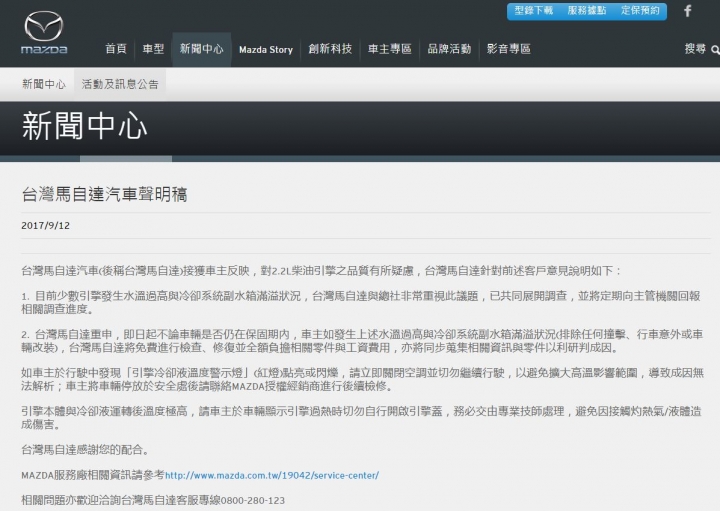This screenshot has height=511, width=720.
Task: Click the date 2017/9/12
Action: (x=45, y=225)
